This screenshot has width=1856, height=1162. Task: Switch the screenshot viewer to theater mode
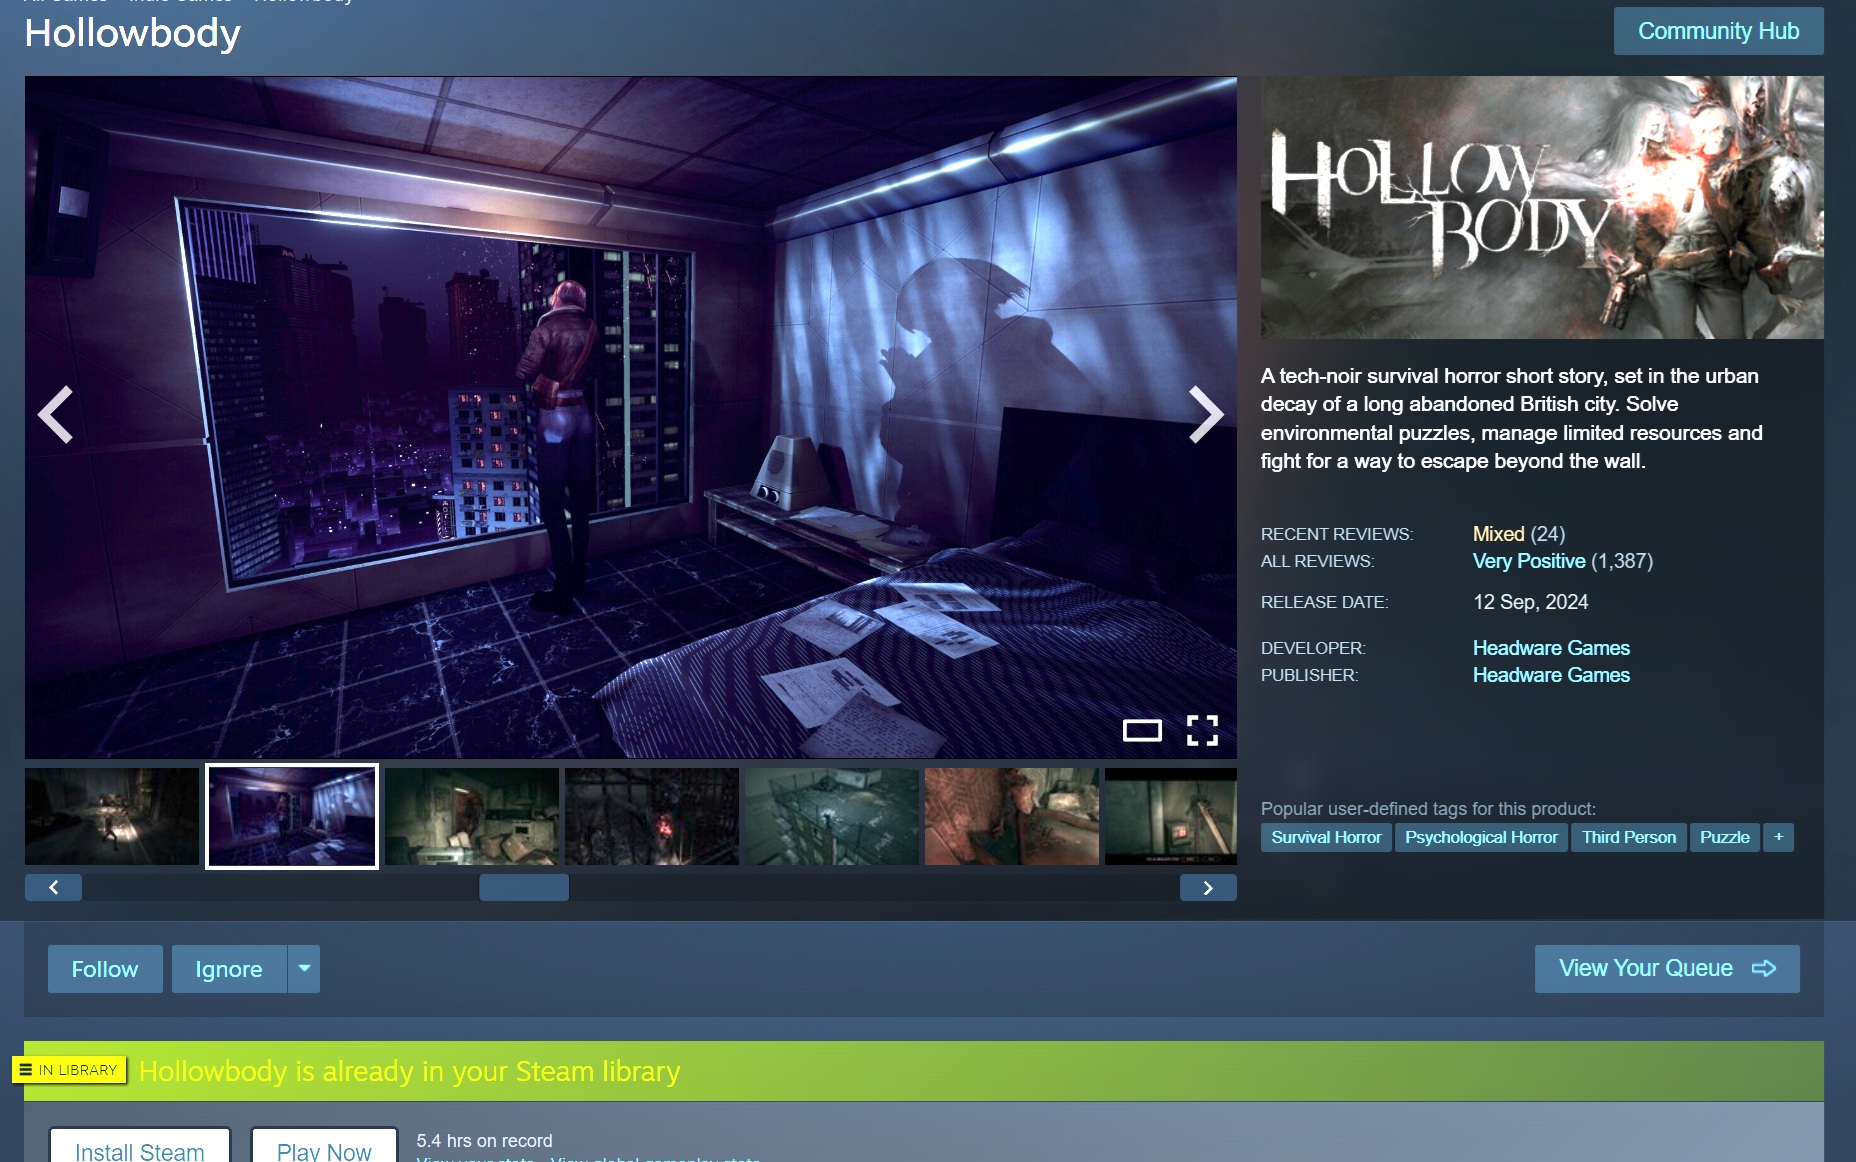1142,731
